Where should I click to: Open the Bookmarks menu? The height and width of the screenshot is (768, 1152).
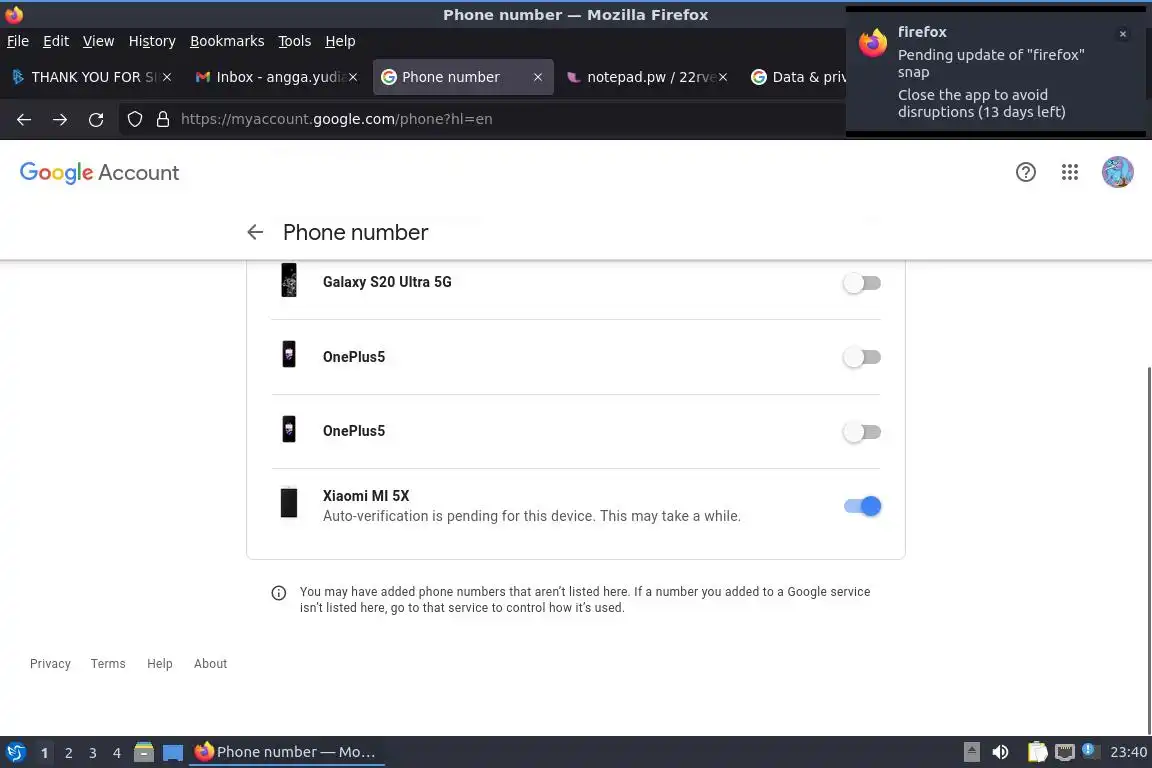[227, 41]
